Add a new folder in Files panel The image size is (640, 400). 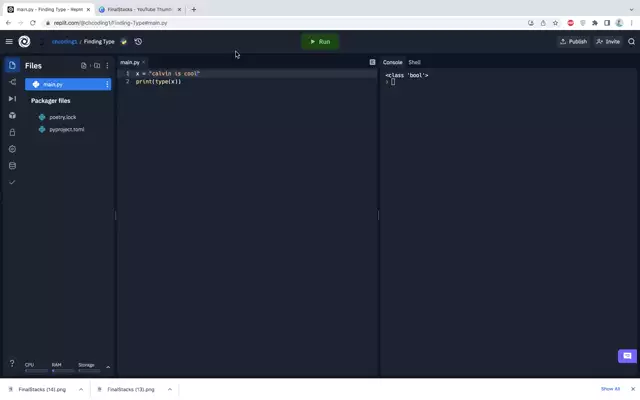tap(97, 66)
